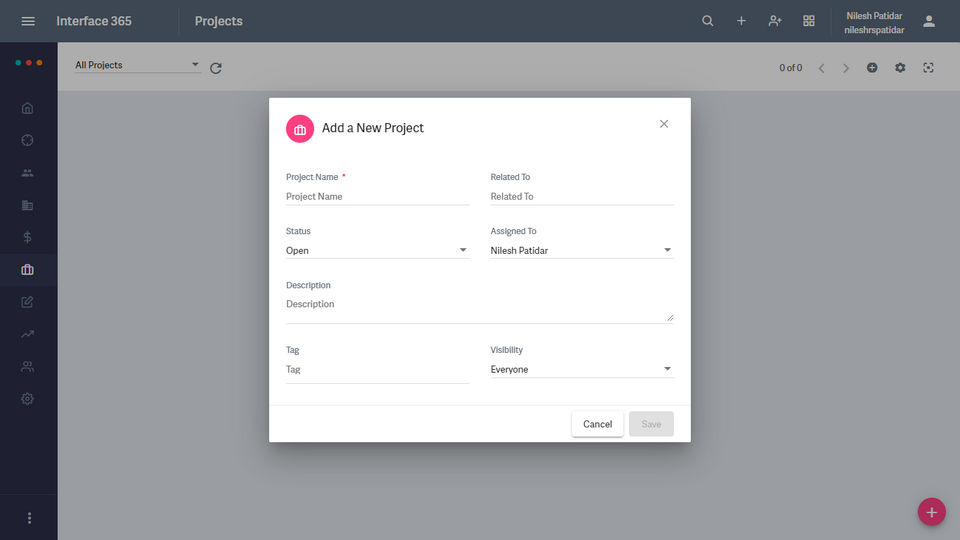Click the add user icon in the header
The width and height of the screenshot is (960, 540).
tap(774, 21)
